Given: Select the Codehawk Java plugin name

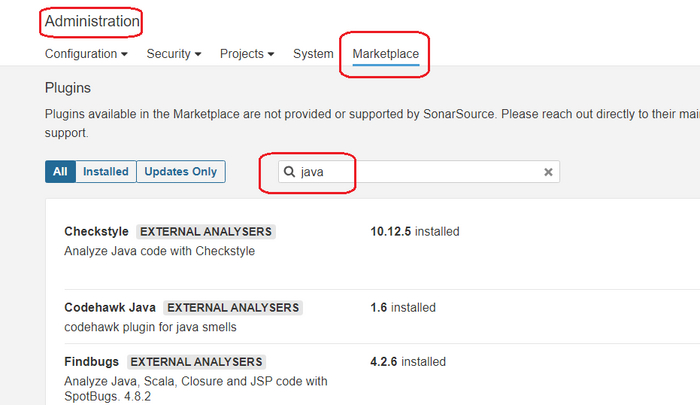Looking at the screenshot, I should [109, 308].
